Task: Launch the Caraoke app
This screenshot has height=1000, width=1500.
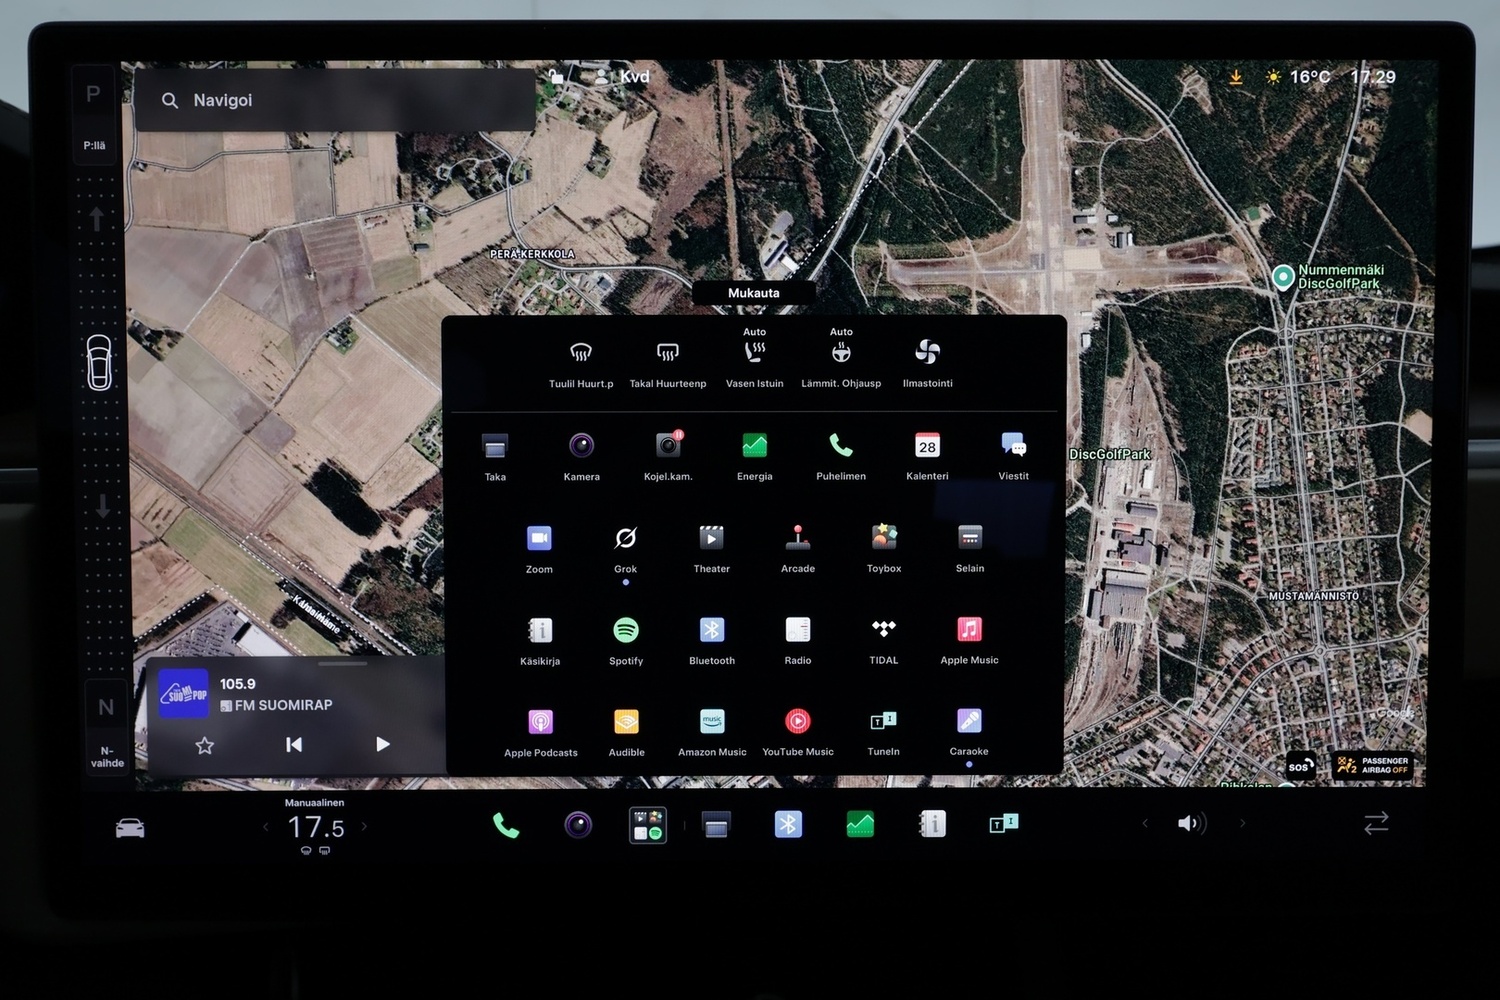Action: point(969,721)
